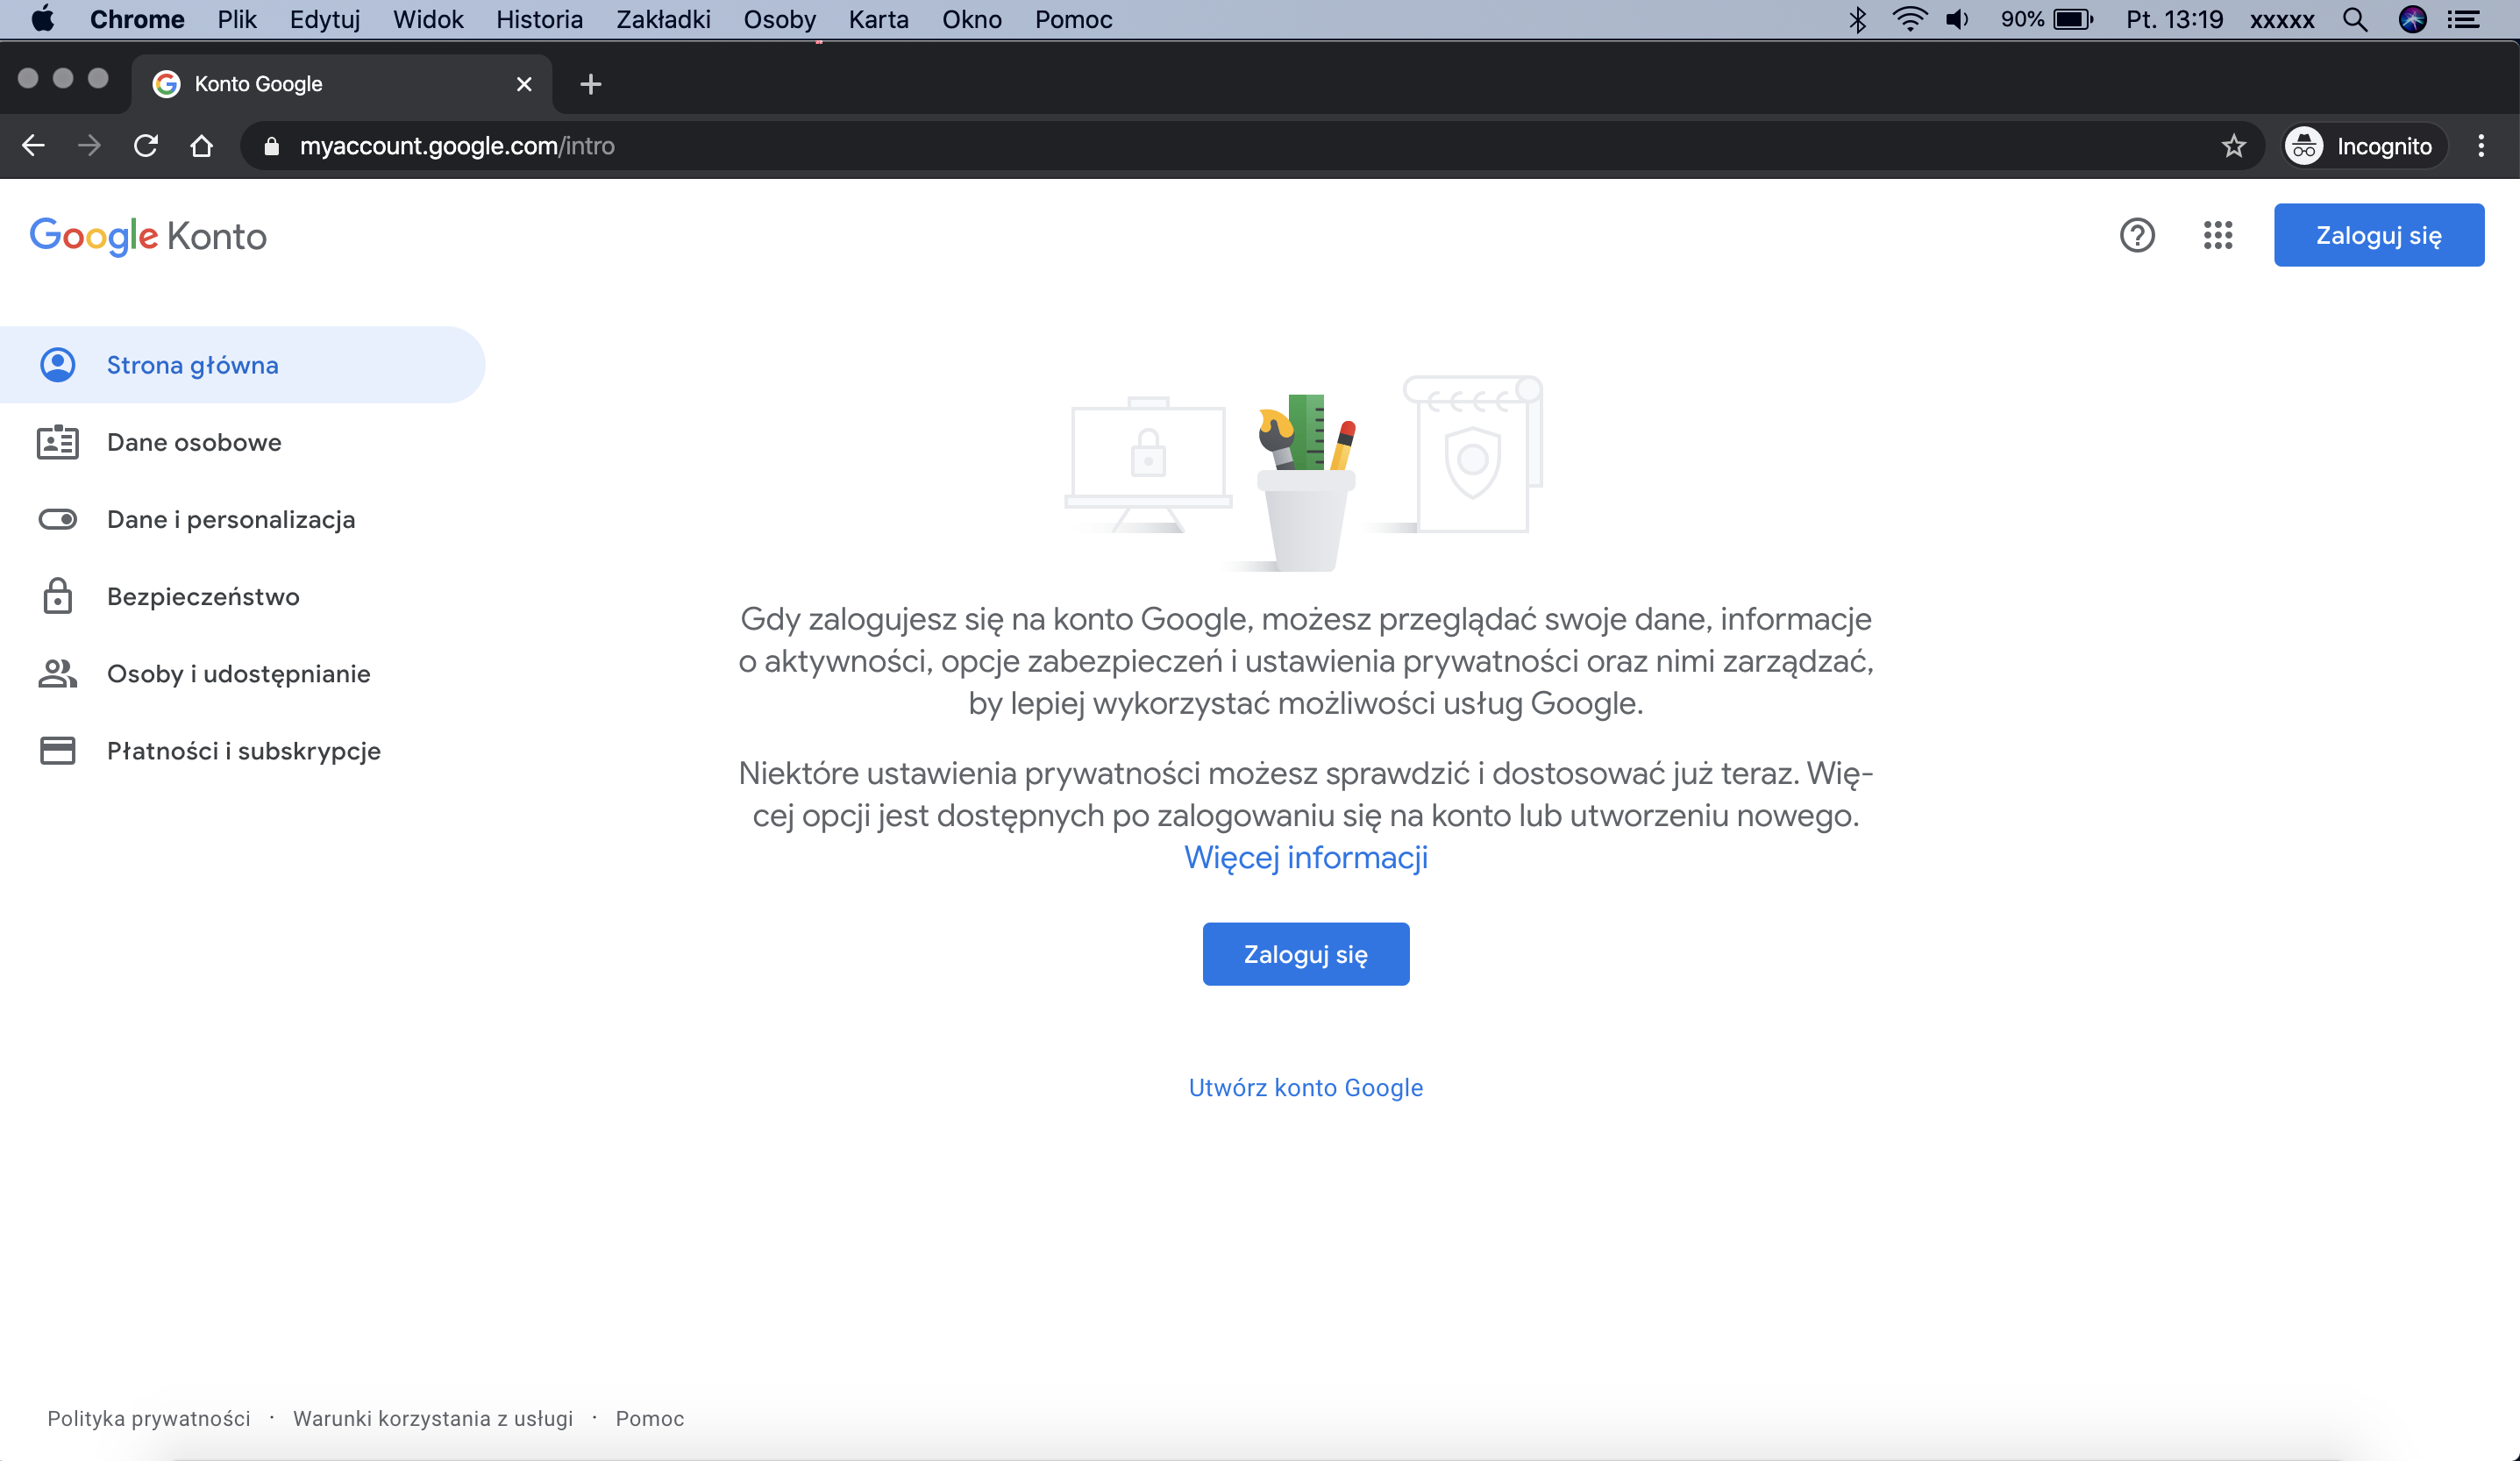Viewport: 2520px width, 1461px height.
Task: Click the top-right Zaloguj się button
Action: pos(2379,235)
